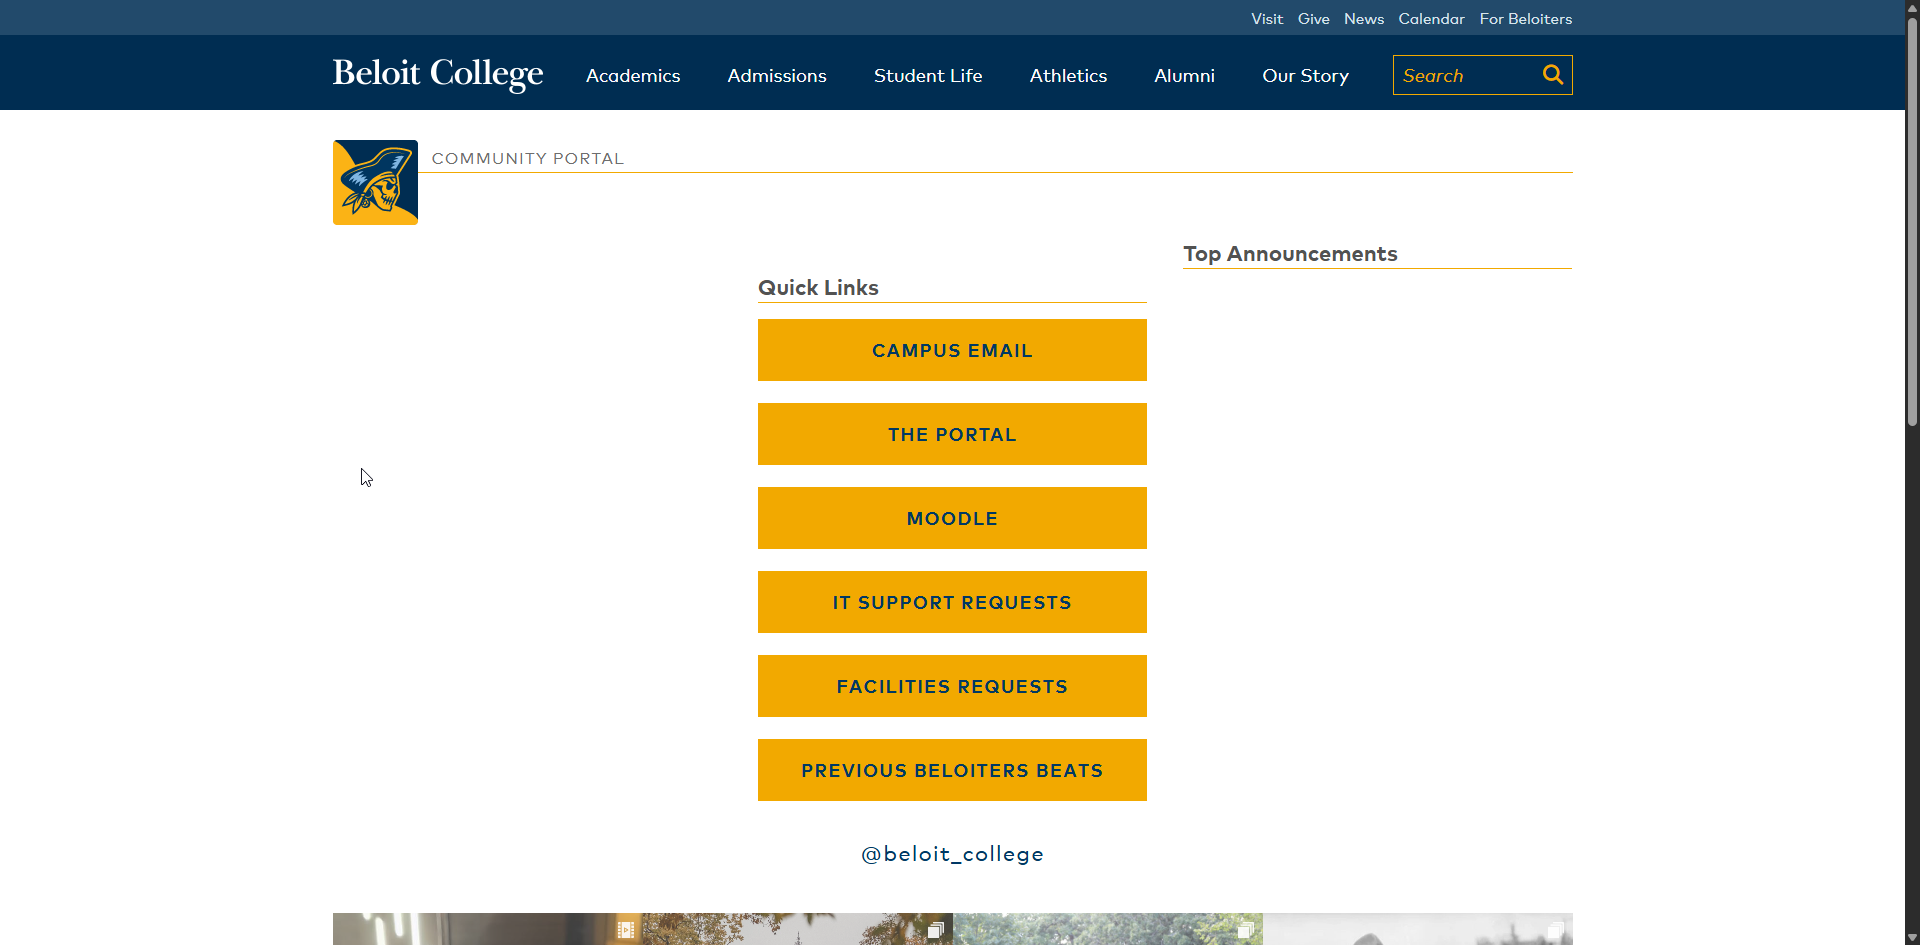Open the Alumni menu item
The image size is (1920, 945).
pyautogui.click(x=1184, y=76)
